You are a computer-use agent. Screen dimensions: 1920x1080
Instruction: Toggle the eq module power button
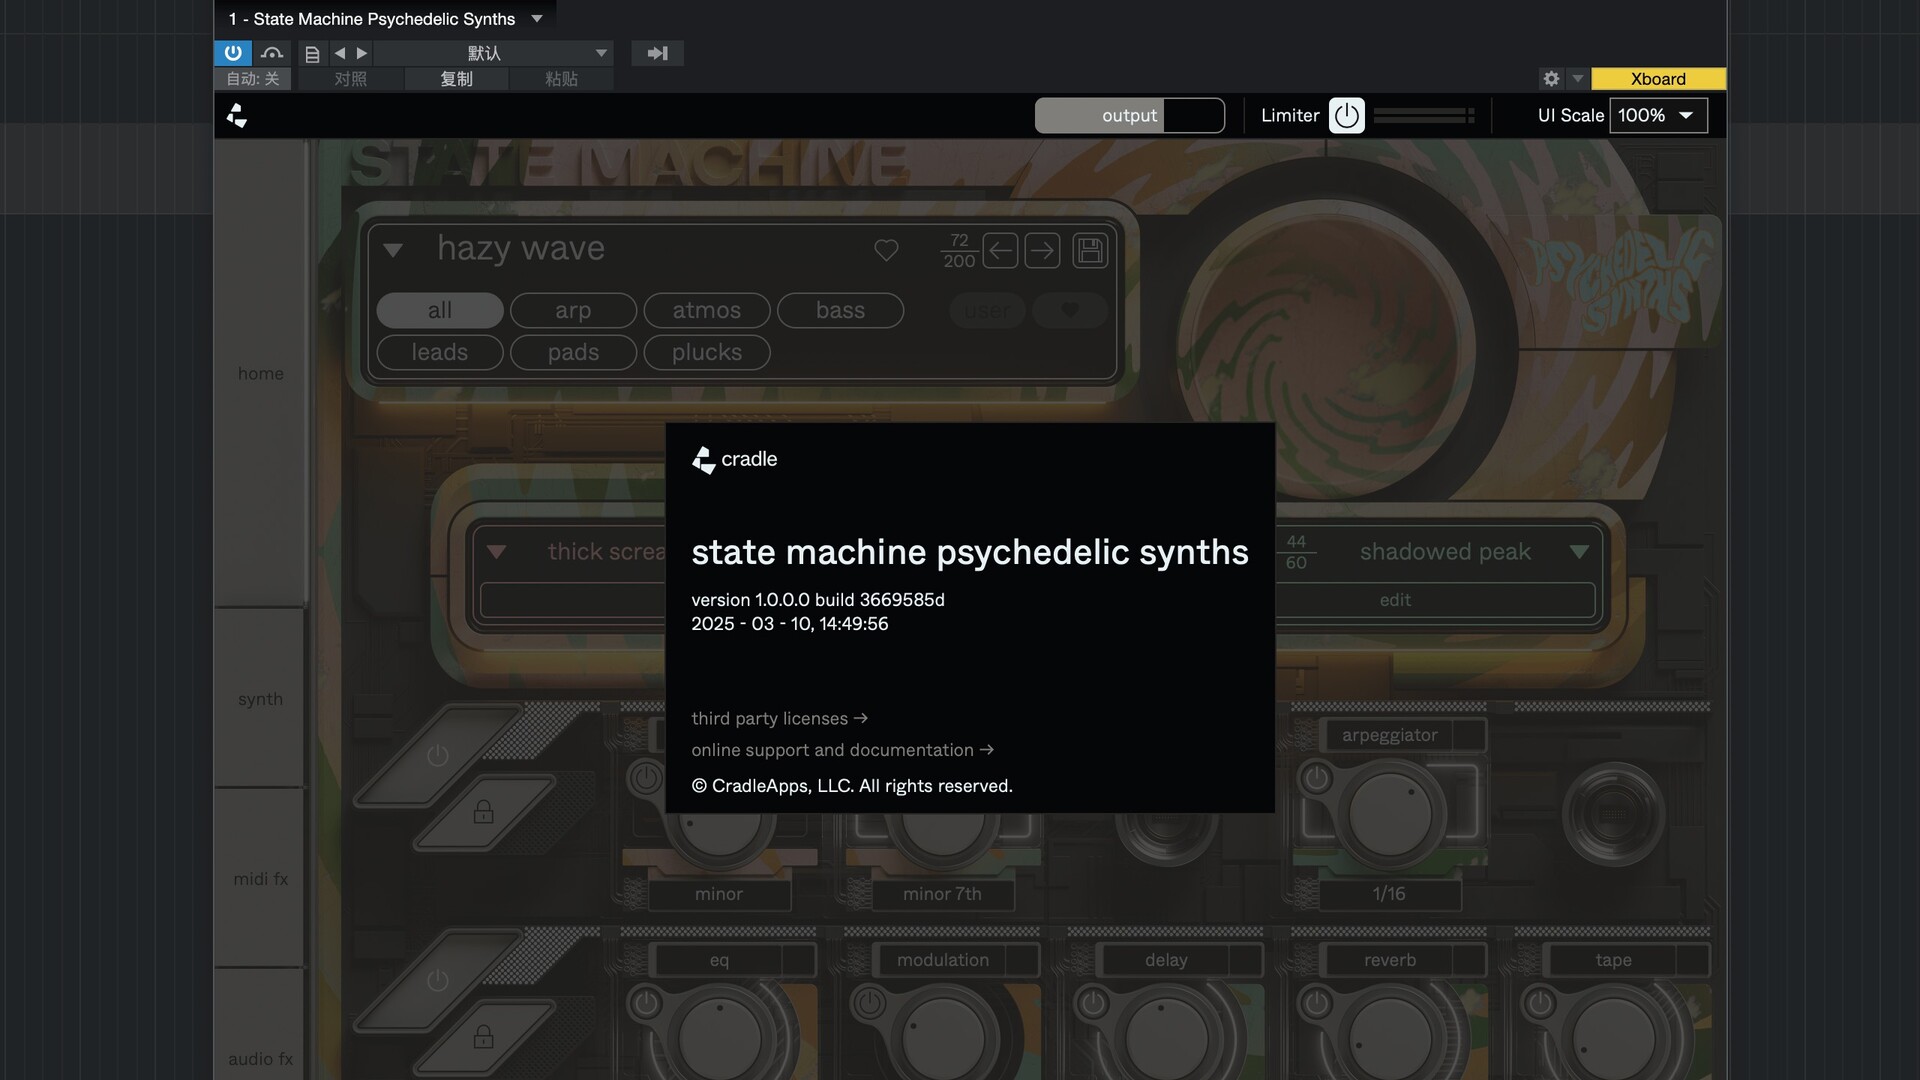pyautogui.click(x=646, y=1002)
